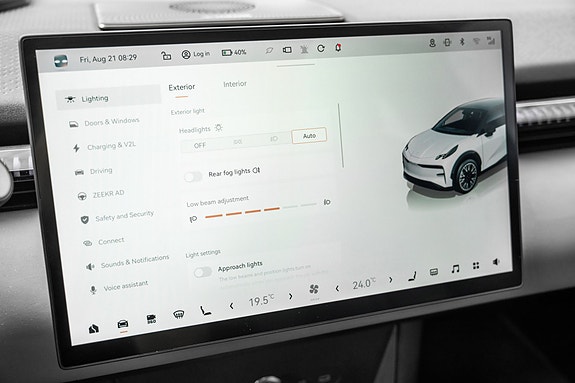This screenshot has height=383, width=575.
Task: Tap the white car 3D model
Action: (455, 147)
